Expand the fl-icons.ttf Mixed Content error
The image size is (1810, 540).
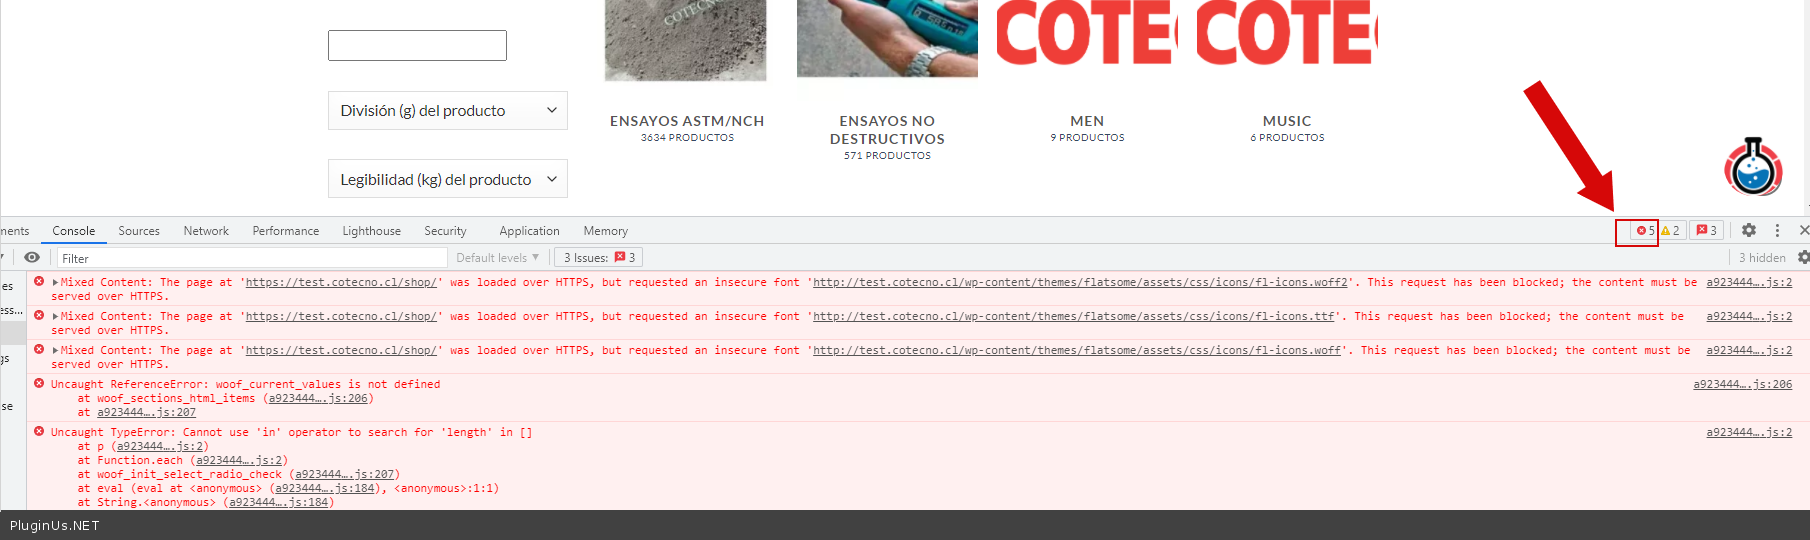pos(55,317)
